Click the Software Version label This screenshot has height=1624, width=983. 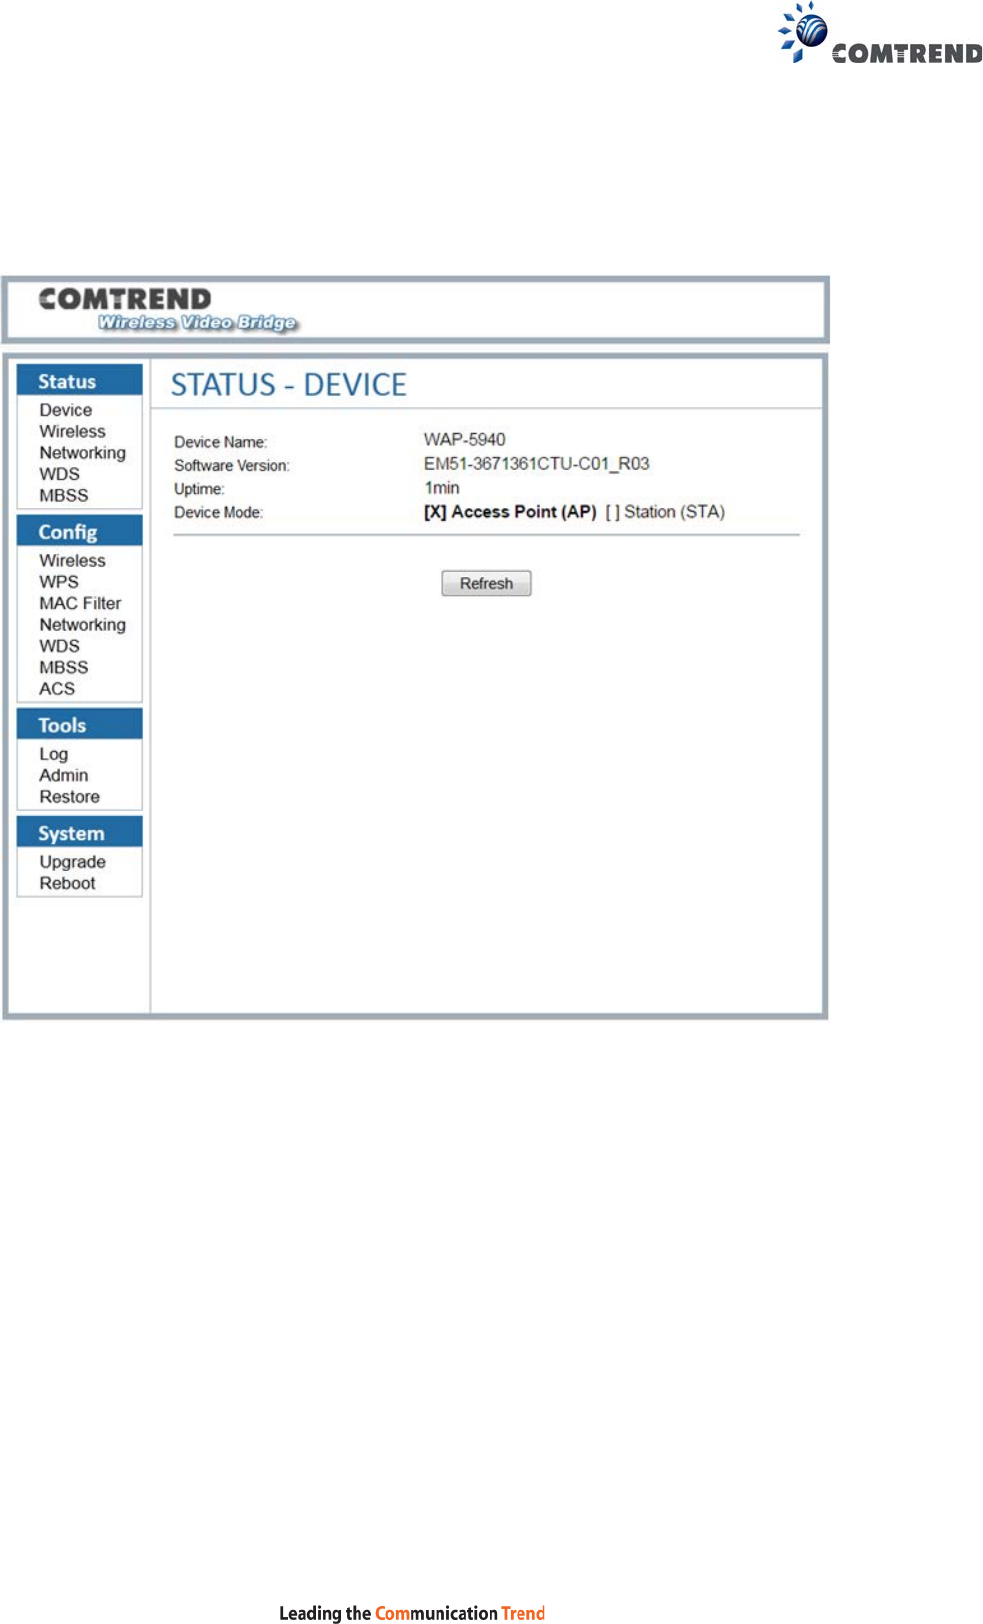[232, 465]
